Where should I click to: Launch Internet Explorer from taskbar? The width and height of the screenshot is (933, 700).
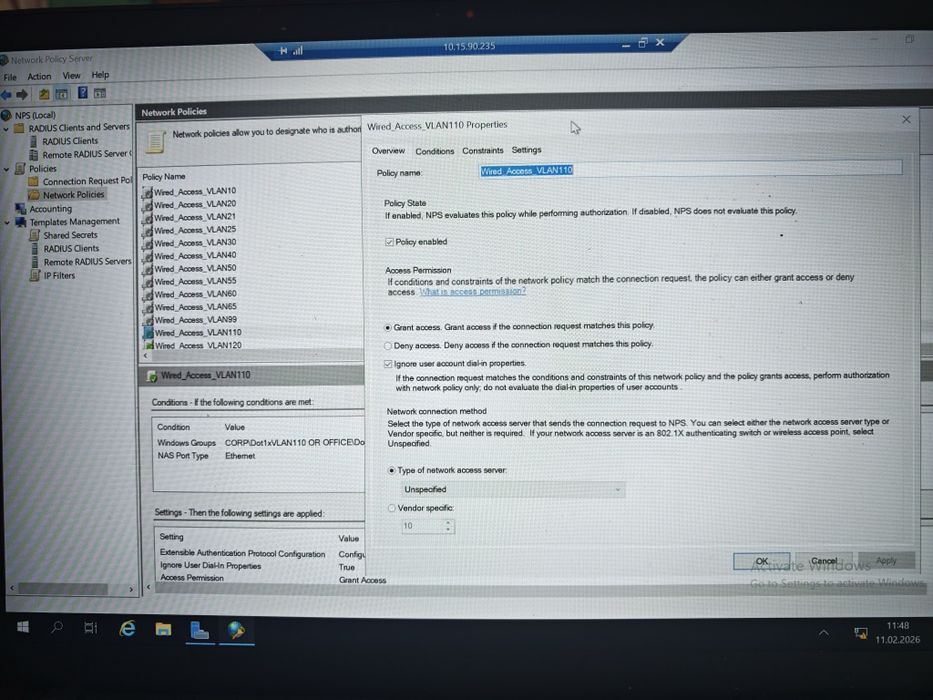pyautogui.click(x=127, y=628)
